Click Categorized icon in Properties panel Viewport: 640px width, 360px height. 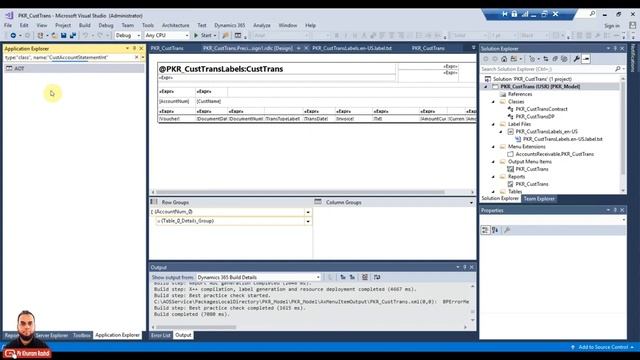[485, 230]
